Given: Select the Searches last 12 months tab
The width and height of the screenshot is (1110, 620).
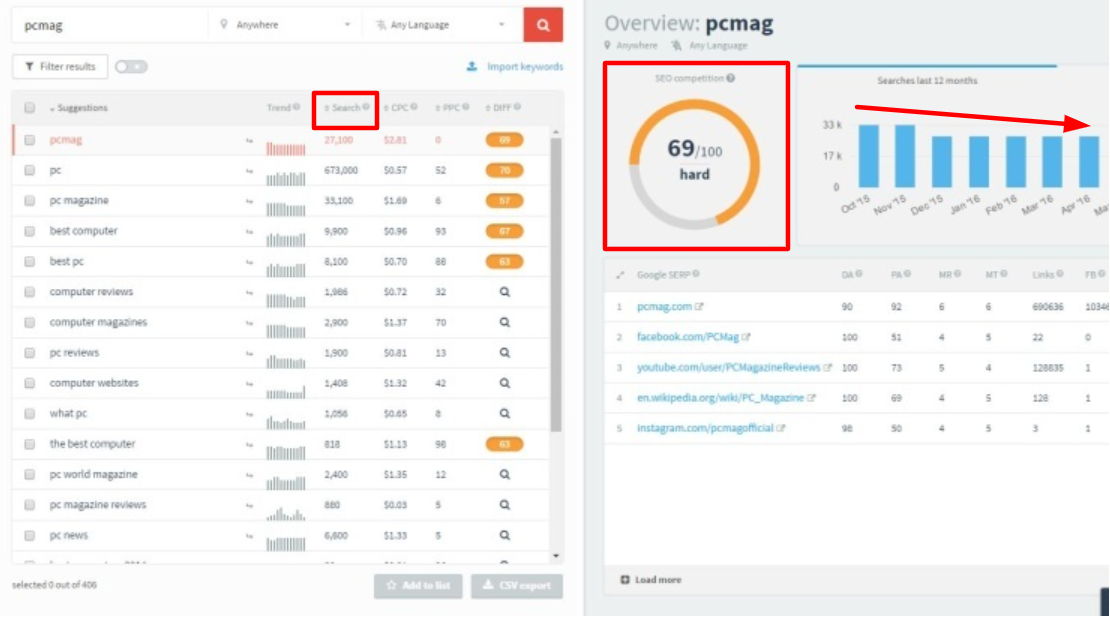Looking at the screenshot, I should coord(927,81).
